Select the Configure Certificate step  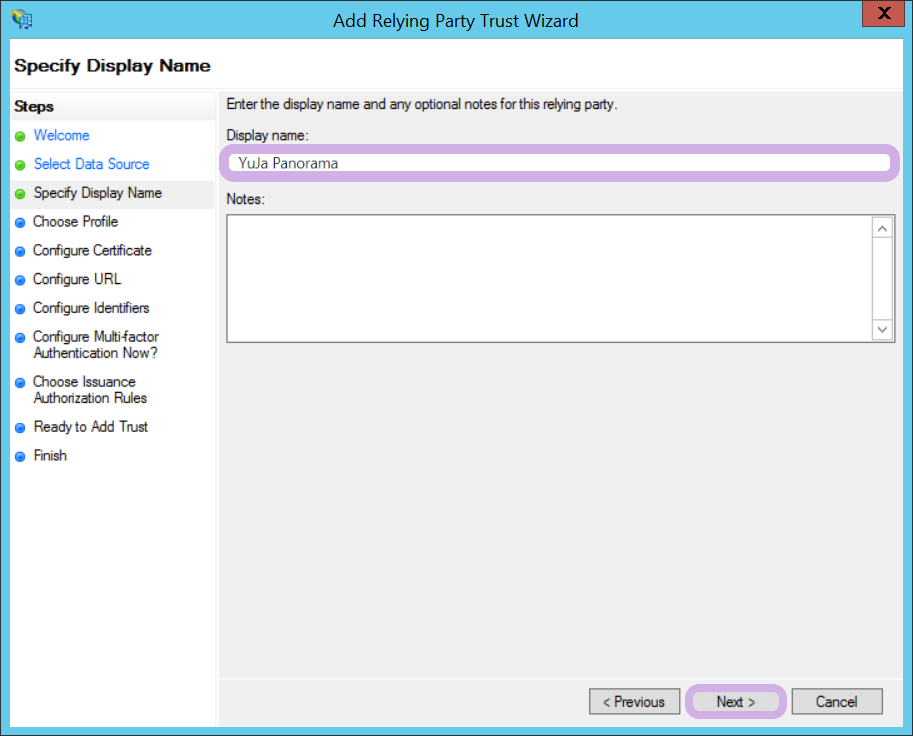tap(92, 250)
